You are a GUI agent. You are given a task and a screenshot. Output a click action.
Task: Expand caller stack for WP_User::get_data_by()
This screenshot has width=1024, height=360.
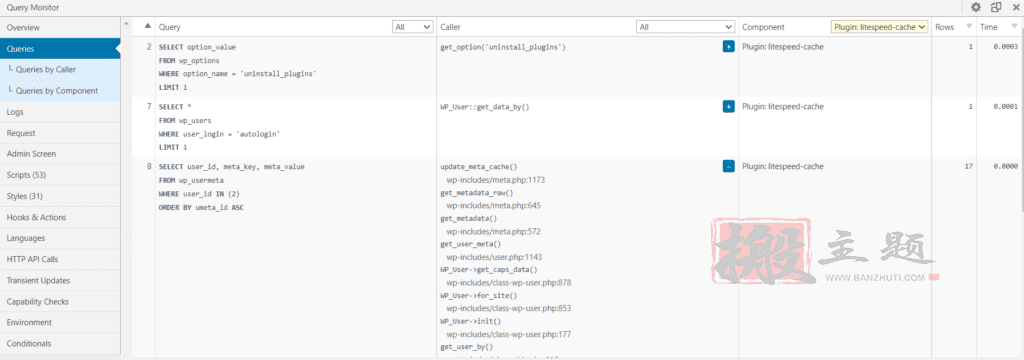tap(728, 106)
